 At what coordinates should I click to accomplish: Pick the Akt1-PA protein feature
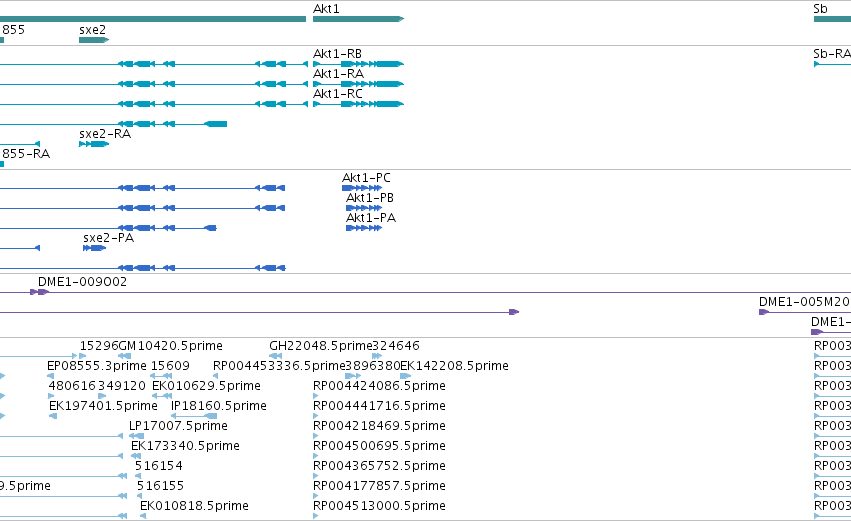click(x=364, y=228)
